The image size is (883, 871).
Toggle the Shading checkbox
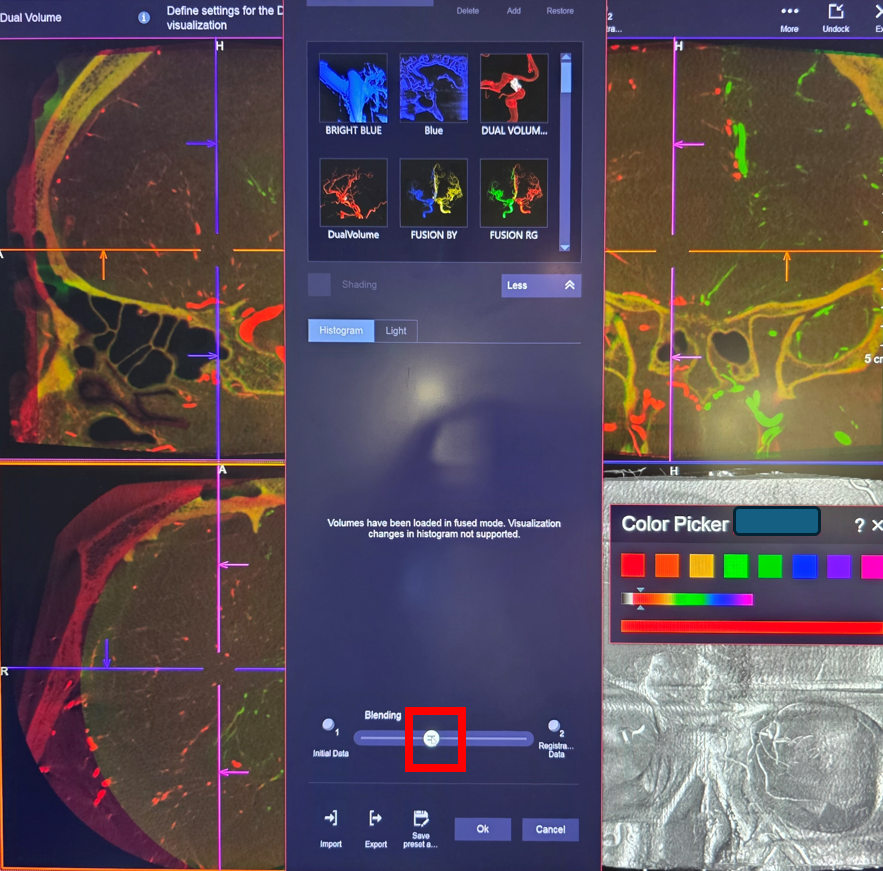(320, 285)
